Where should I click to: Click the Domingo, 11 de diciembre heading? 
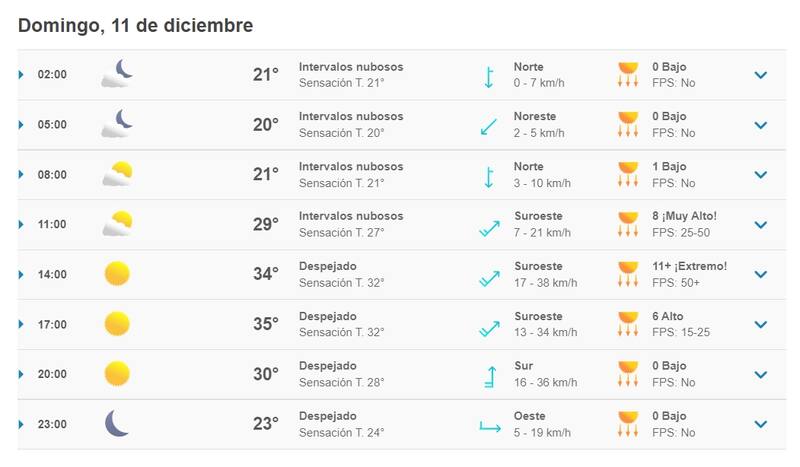coord(135,25)
